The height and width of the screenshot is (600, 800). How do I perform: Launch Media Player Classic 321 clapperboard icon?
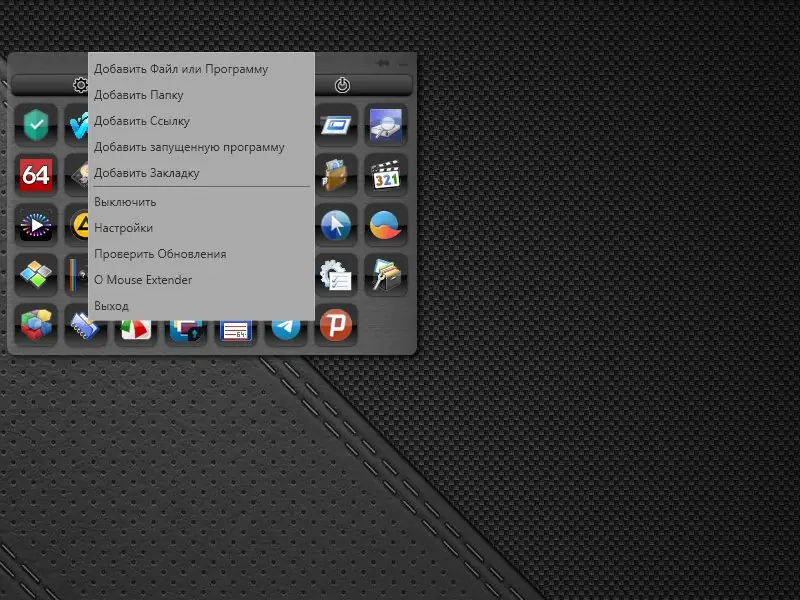(386, 175)
